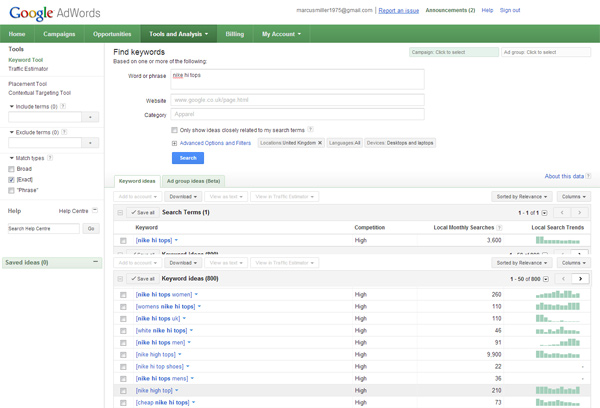Switch to Ad group ideas (Beta) tab
Viewport: 600px width, 408px height.
click(193, 181)
